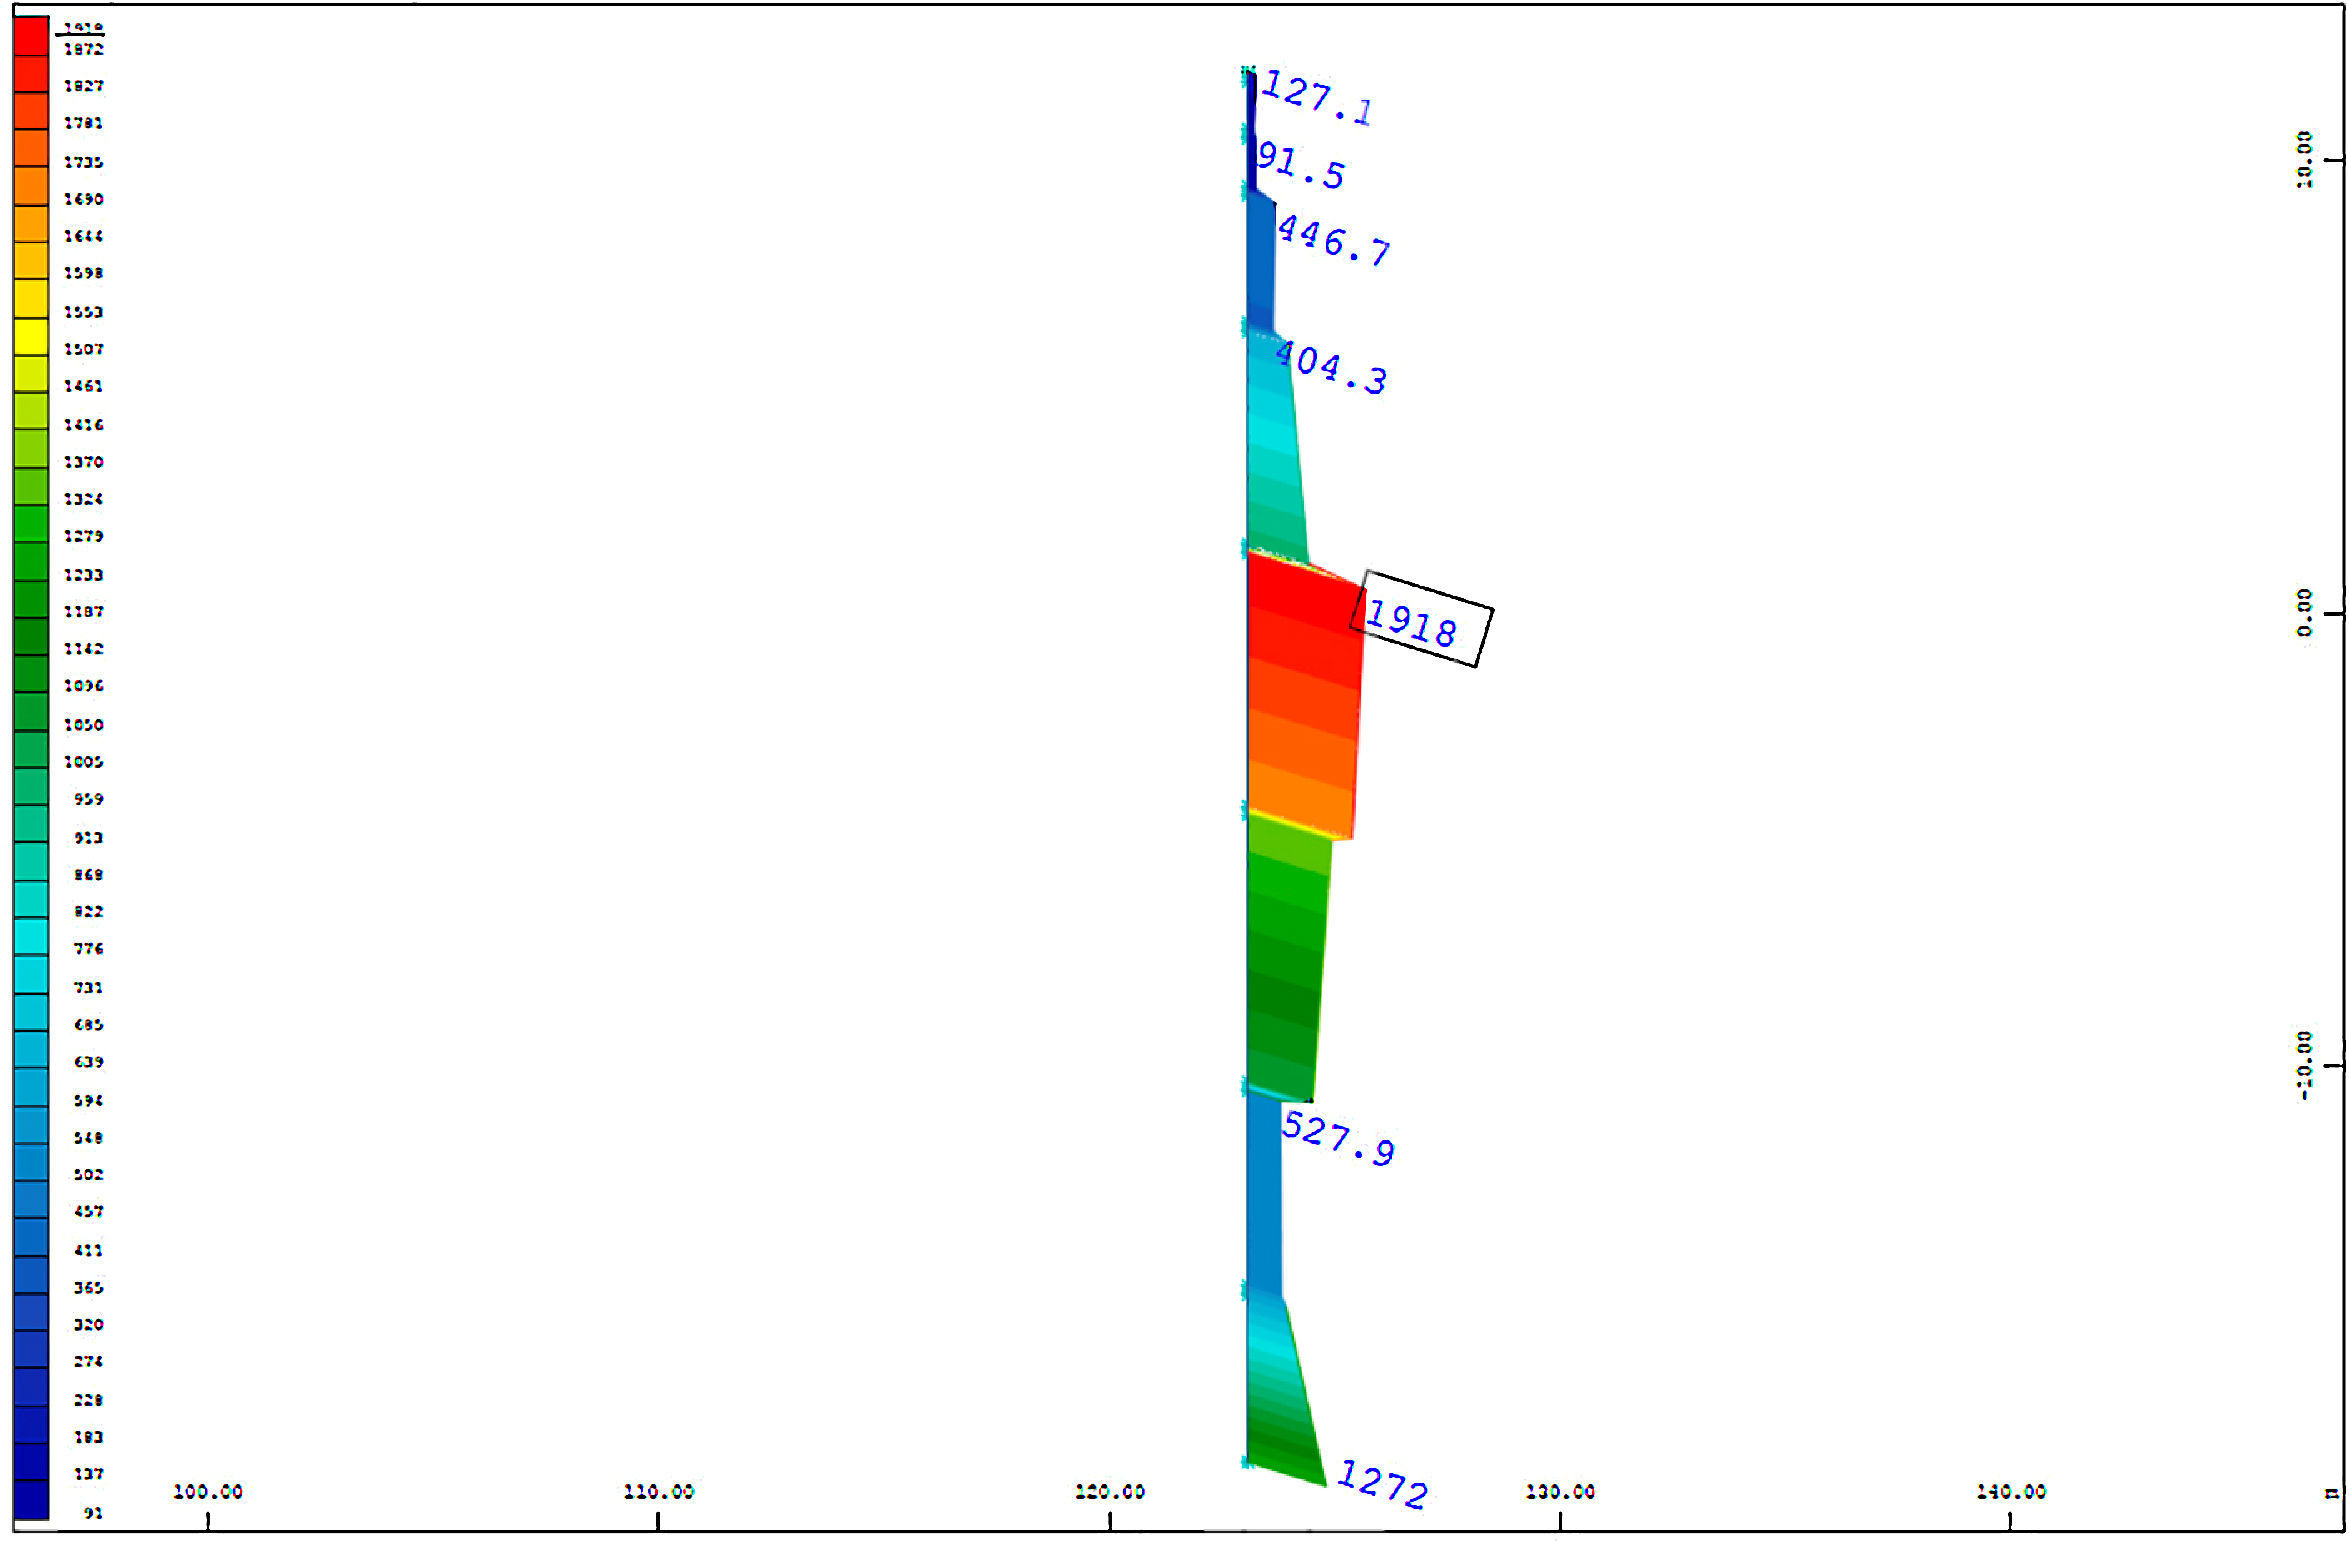
Task: Click the legend value 1507
Action: pyautogui.click(x=83, y=349)
